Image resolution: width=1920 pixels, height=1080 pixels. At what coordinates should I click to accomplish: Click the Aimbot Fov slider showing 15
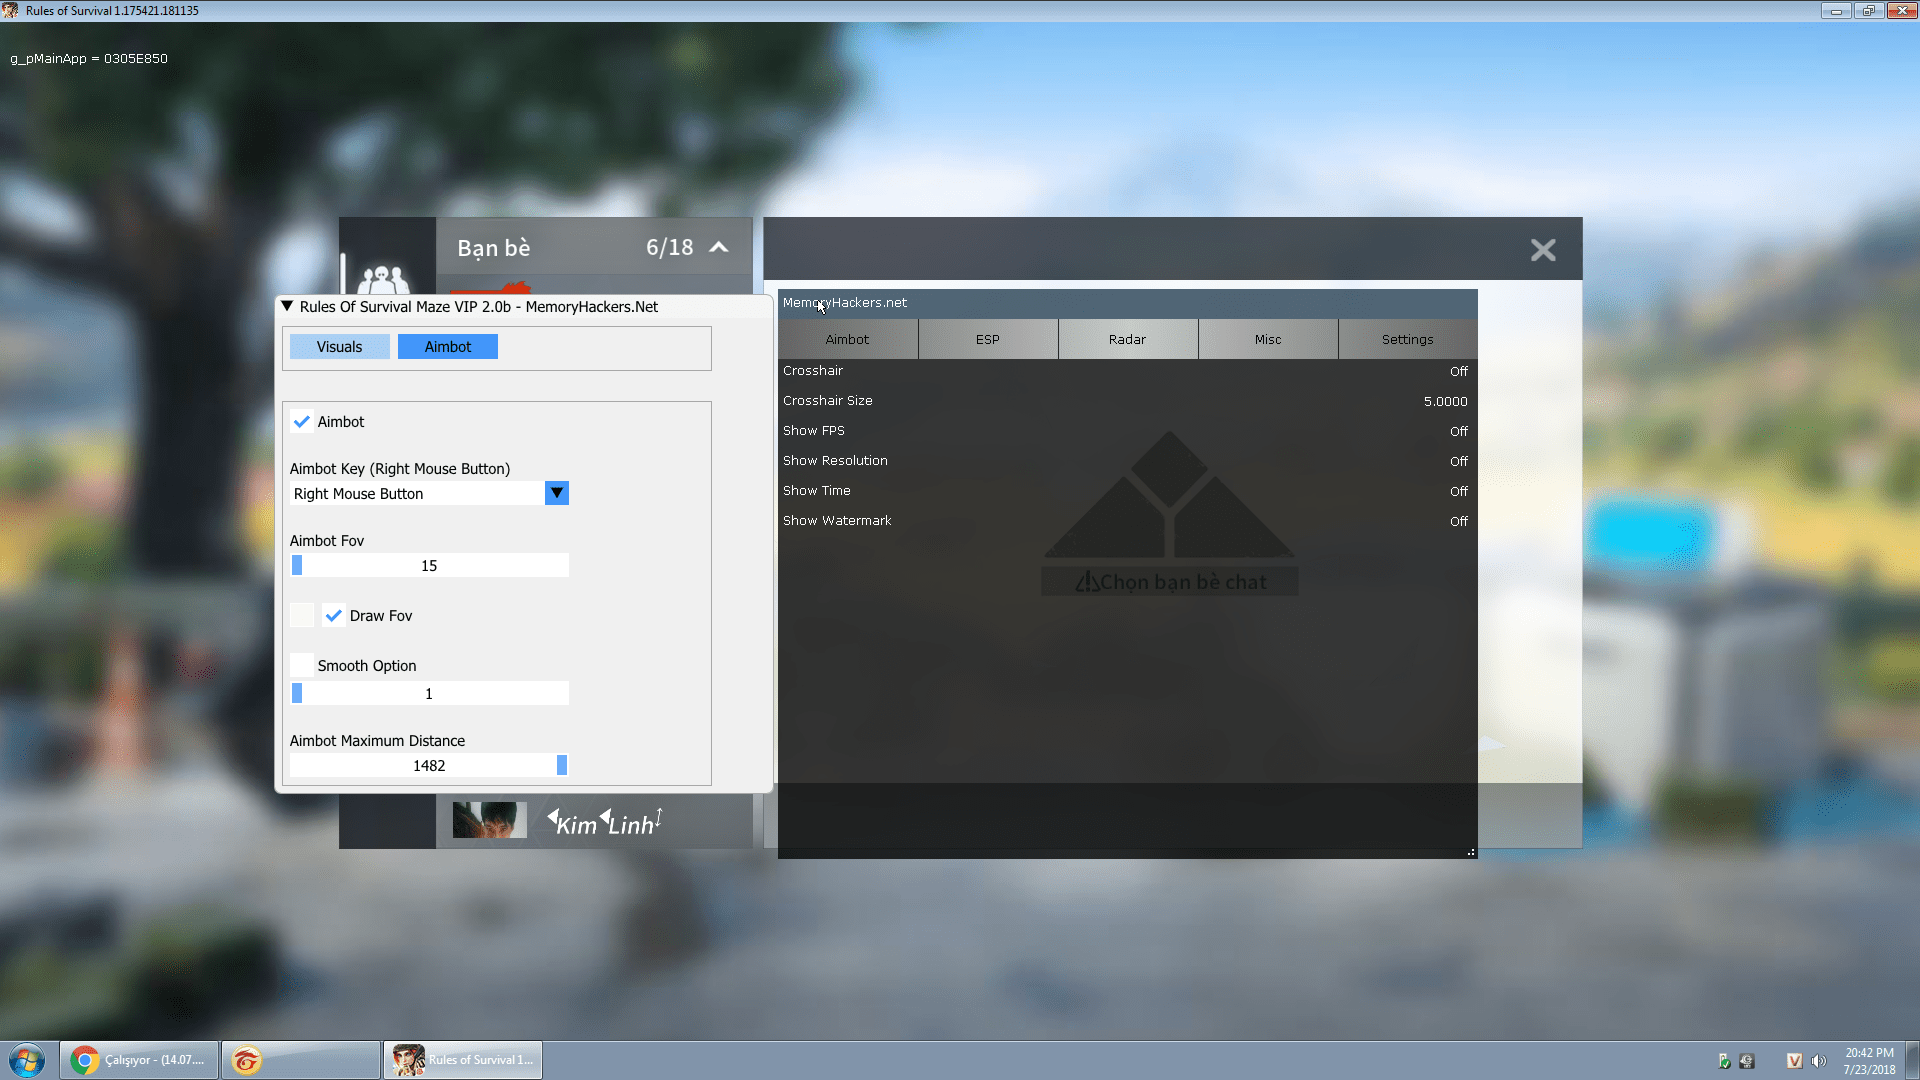pos(429,565)
